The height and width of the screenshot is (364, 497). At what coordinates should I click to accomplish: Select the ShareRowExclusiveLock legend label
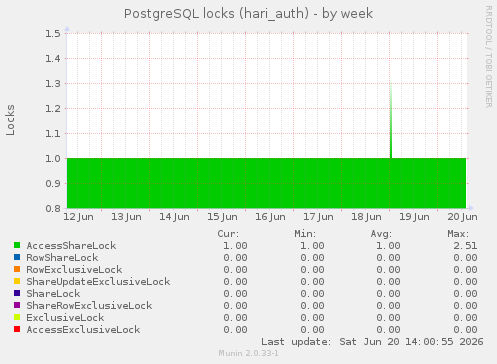point(89,306)
